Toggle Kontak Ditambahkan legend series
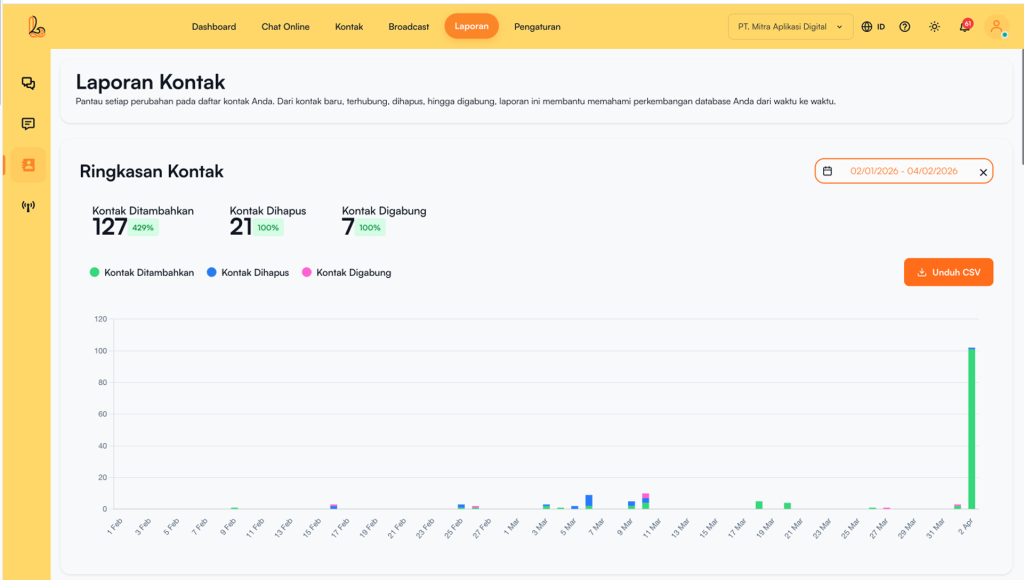1024x580 pixels. 142,272
